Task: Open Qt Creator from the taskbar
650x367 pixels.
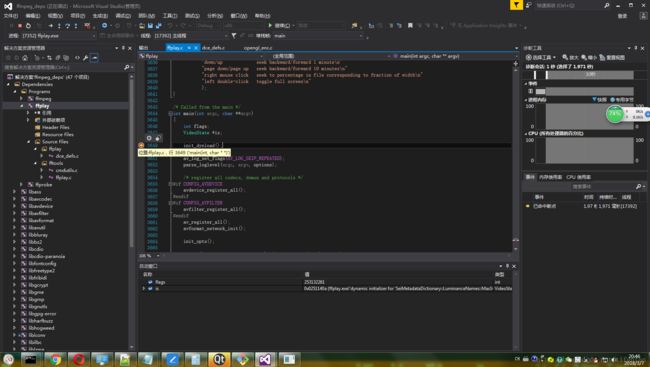Action: click(218, 359)
